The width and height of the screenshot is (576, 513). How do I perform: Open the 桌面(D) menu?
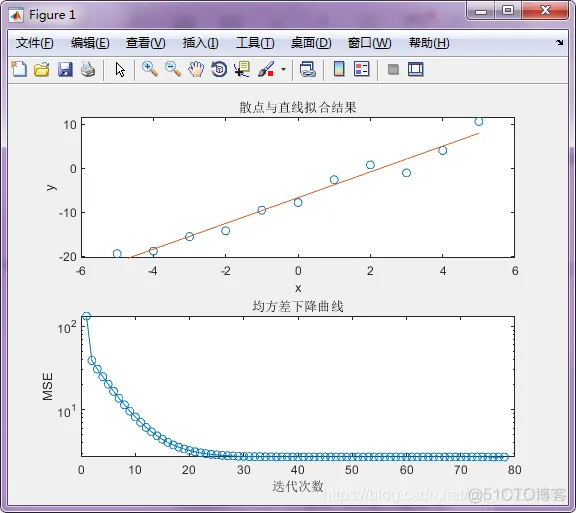pos(311,43)
